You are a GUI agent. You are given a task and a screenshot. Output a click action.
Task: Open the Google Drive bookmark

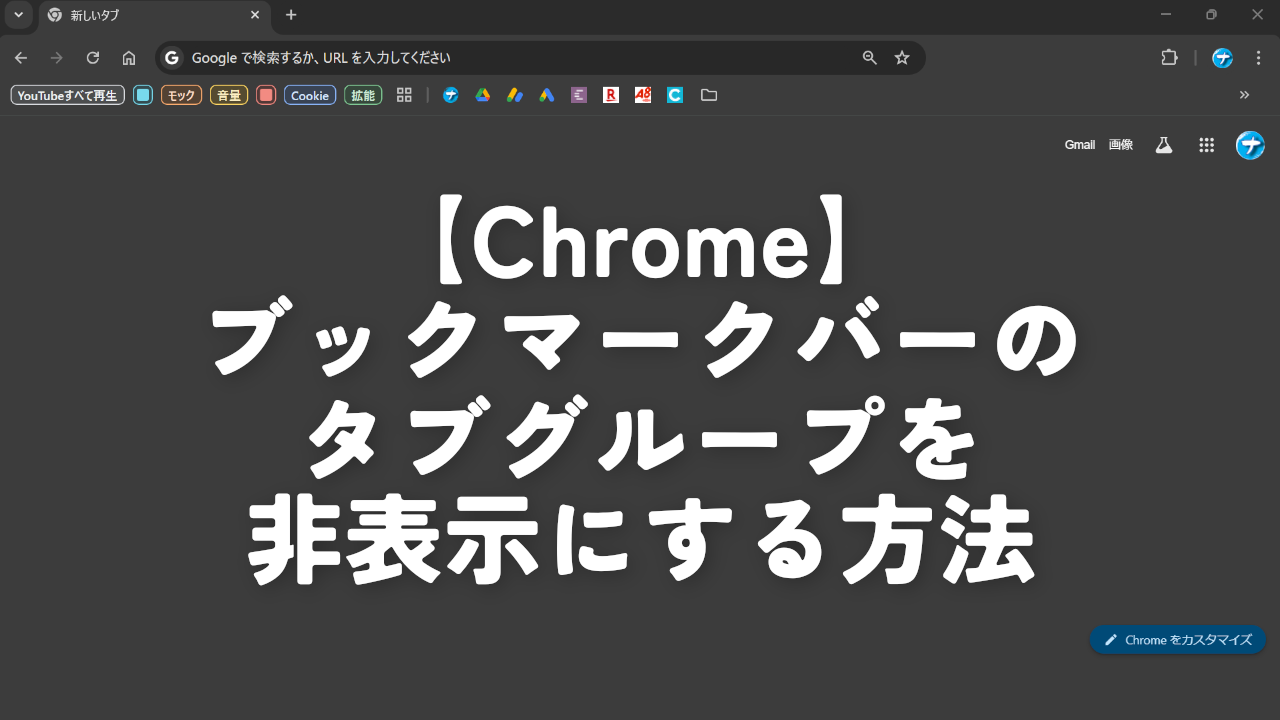click(482, 95)
